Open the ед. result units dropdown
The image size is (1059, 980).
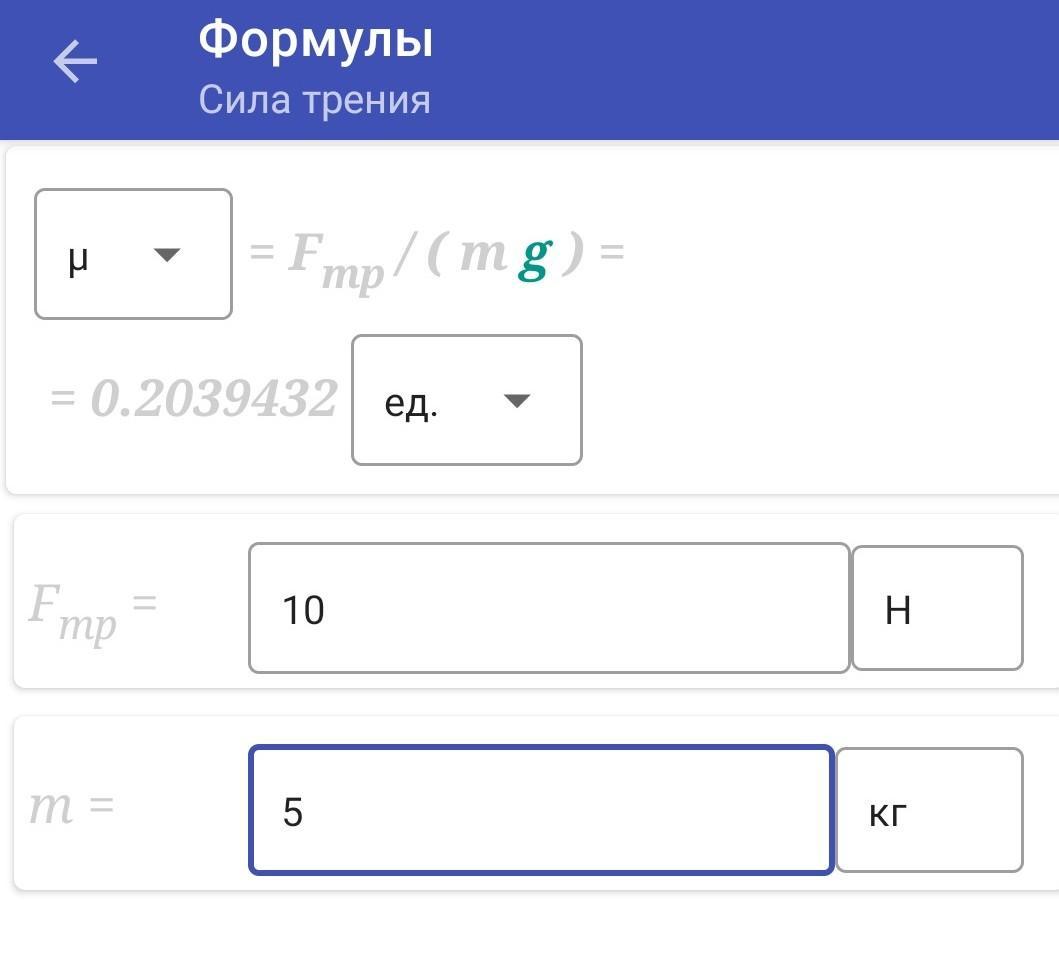click(x=466, y=400)
